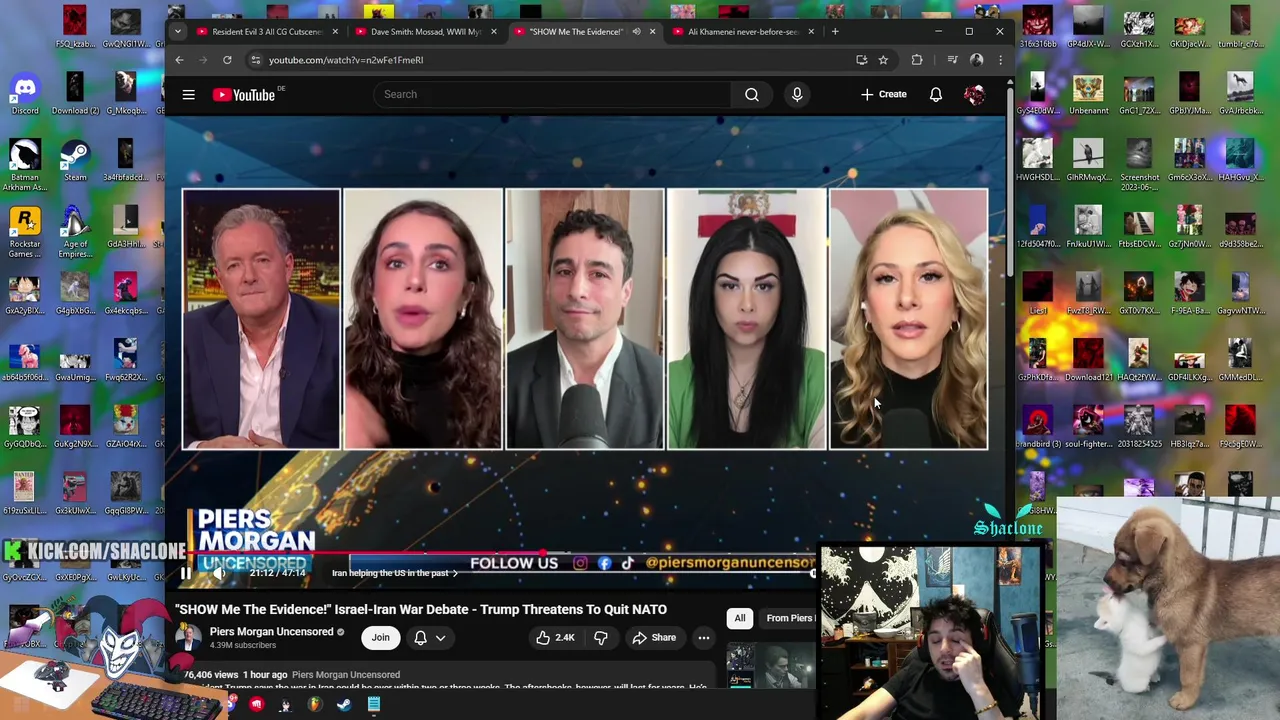The width and height of the screenshot is (1280, 720).
Task: Click the YouTube page vertical scrollbar
Action: pos(1010,182)
